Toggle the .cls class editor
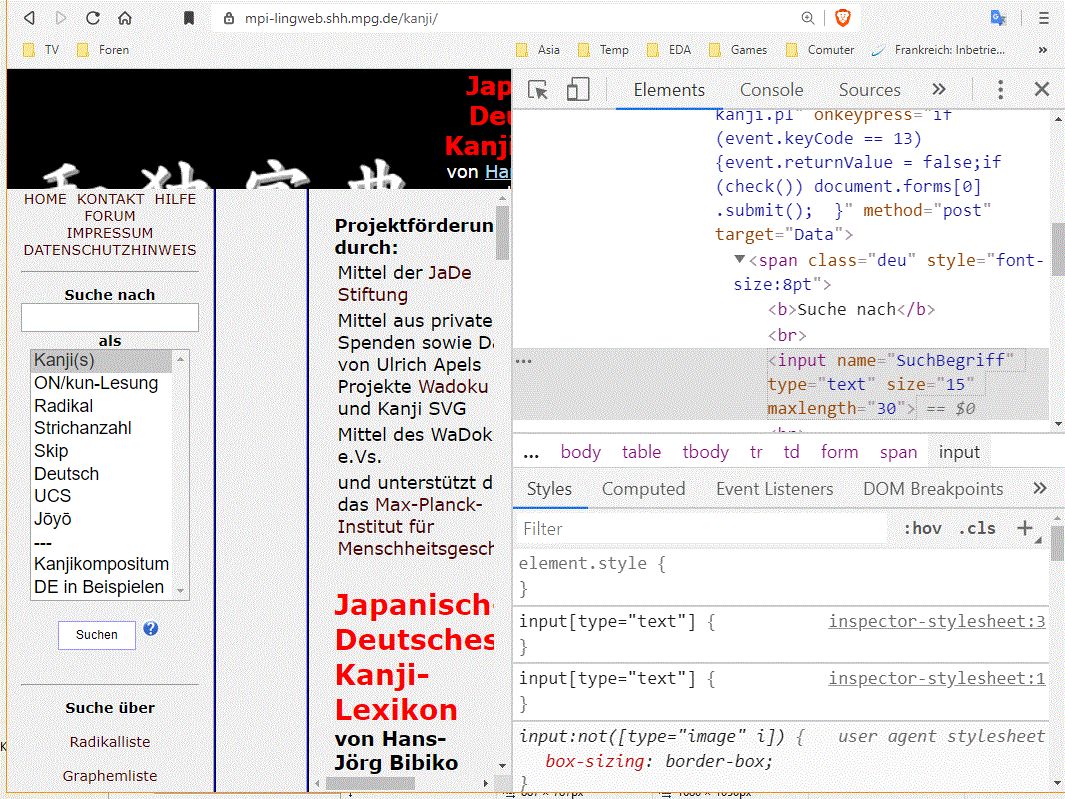The image size is (1065, 799). (x=976, y=528)
